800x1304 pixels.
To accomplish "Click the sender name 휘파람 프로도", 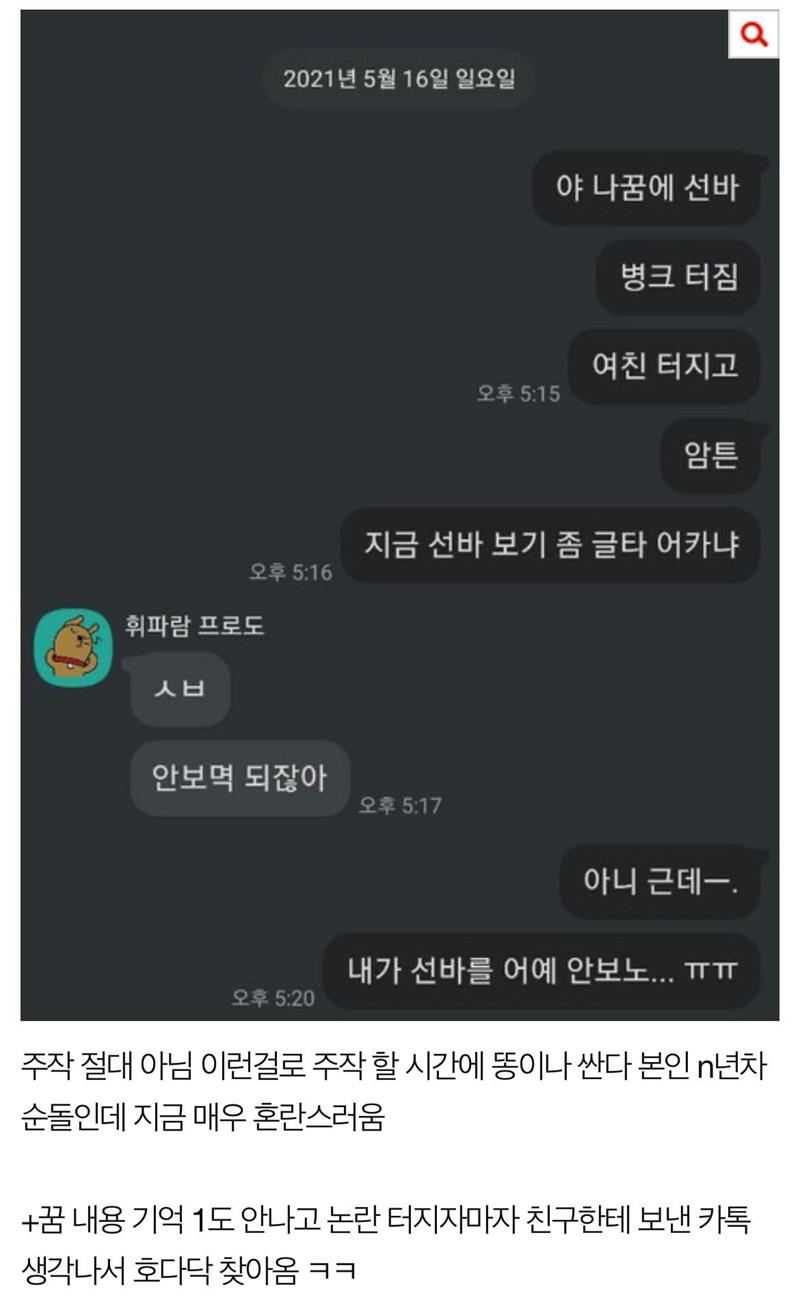I will click(x=193, y=628).
